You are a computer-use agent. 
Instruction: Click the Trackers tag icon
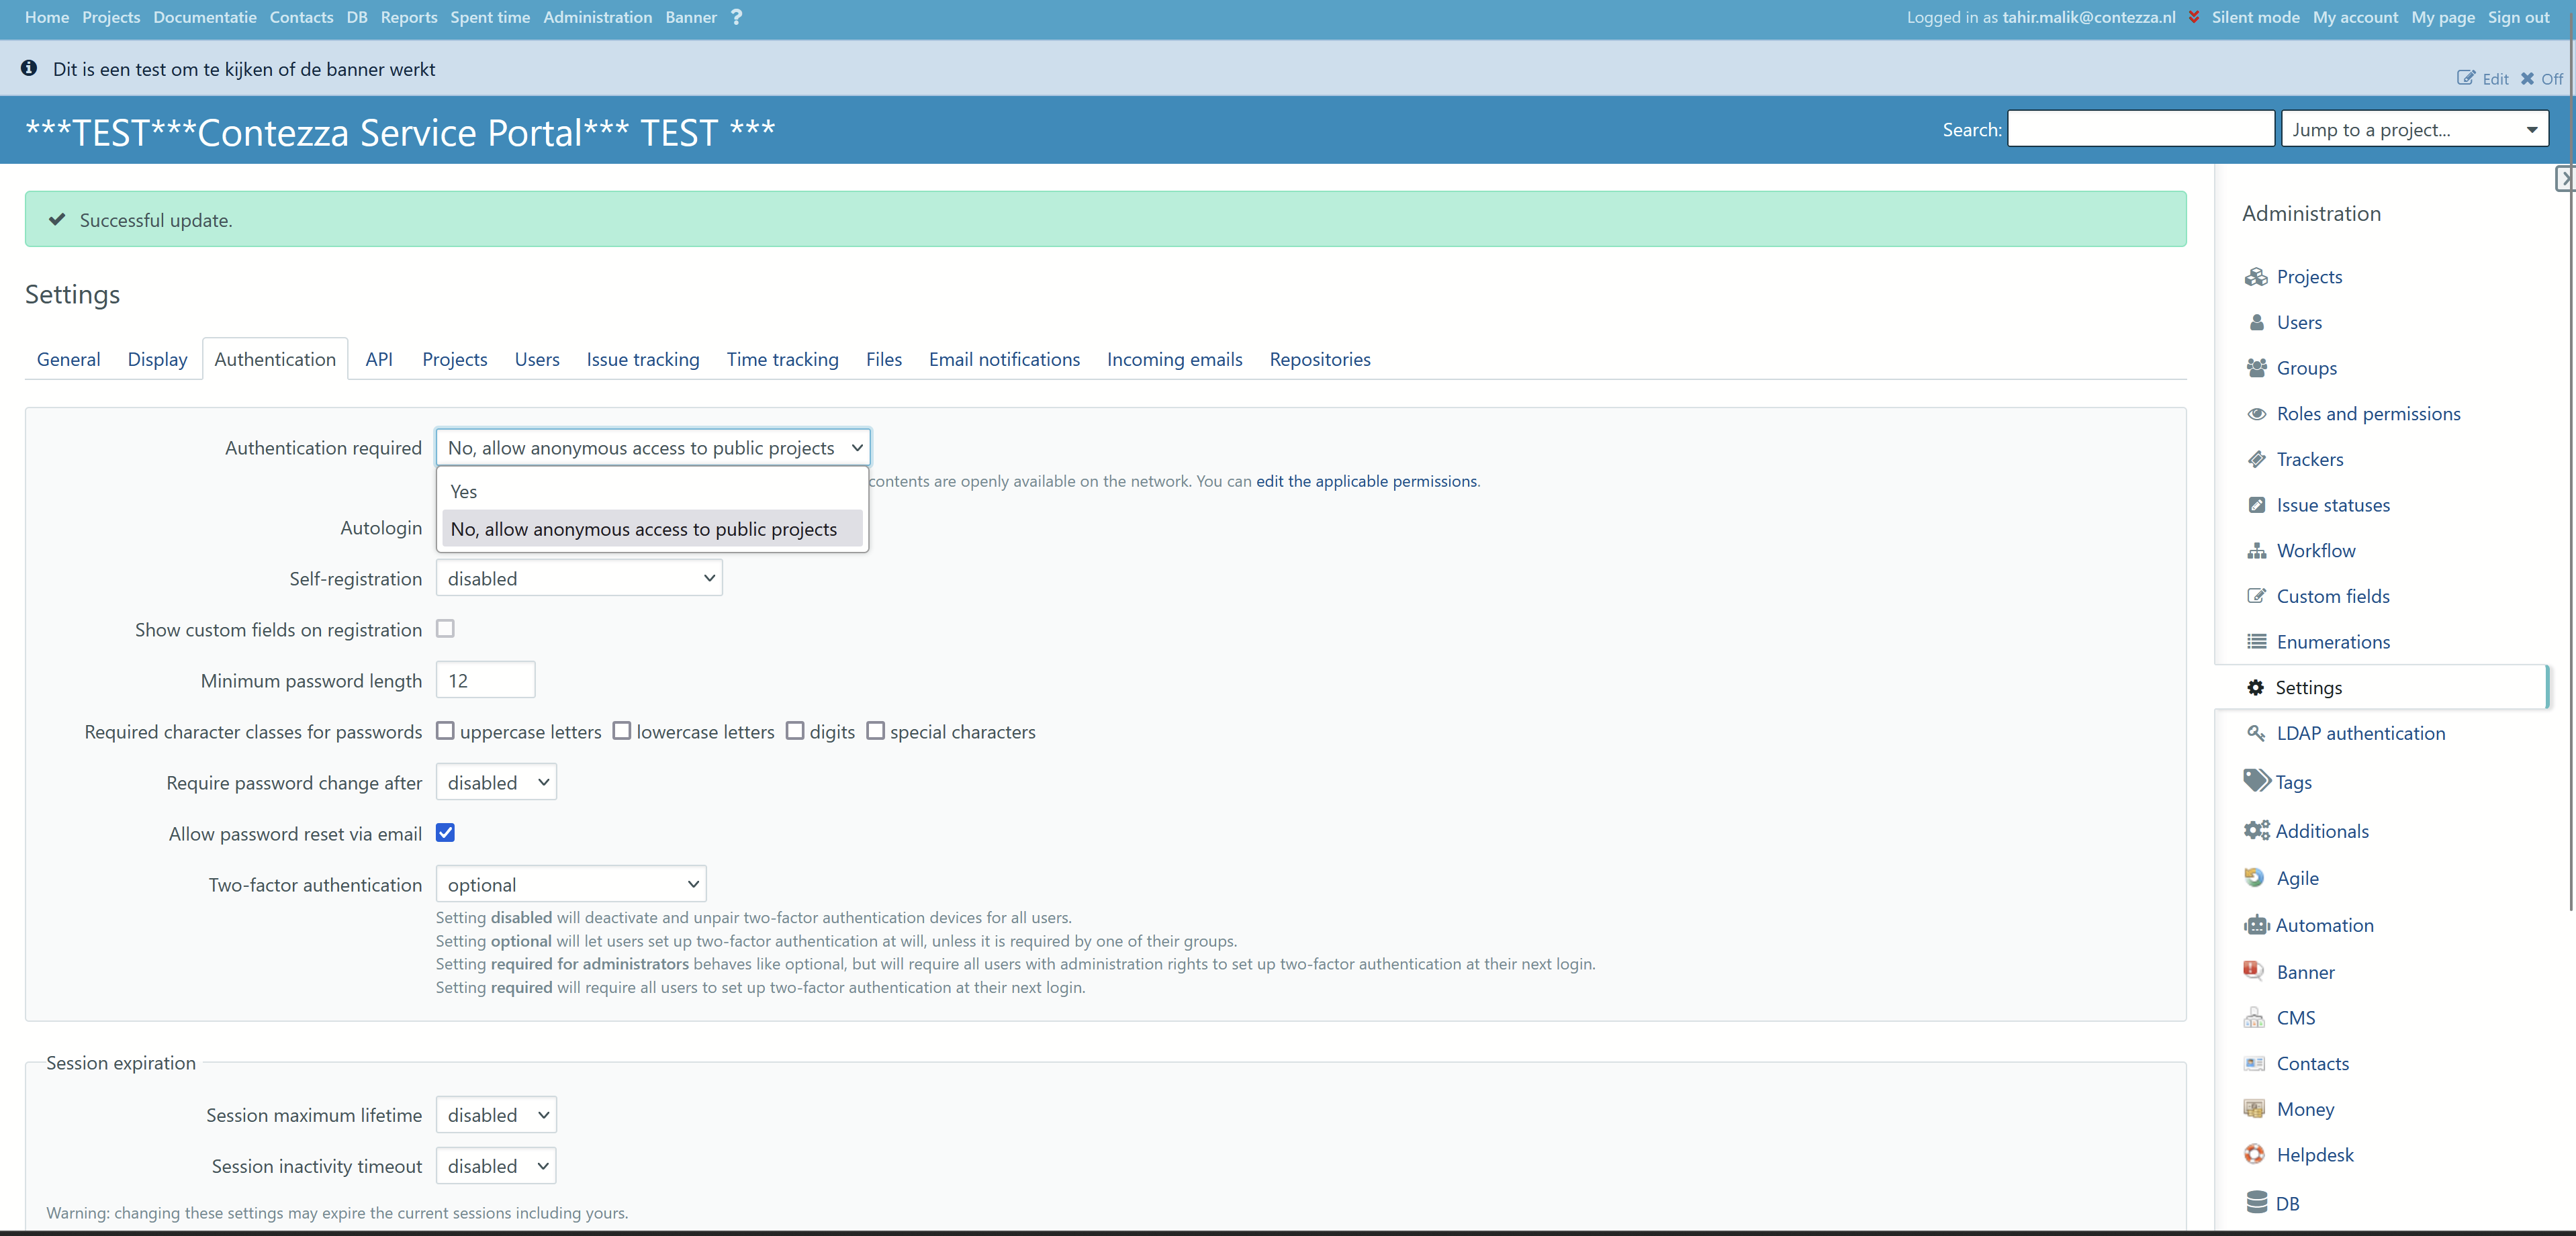tap(2256, 459)
